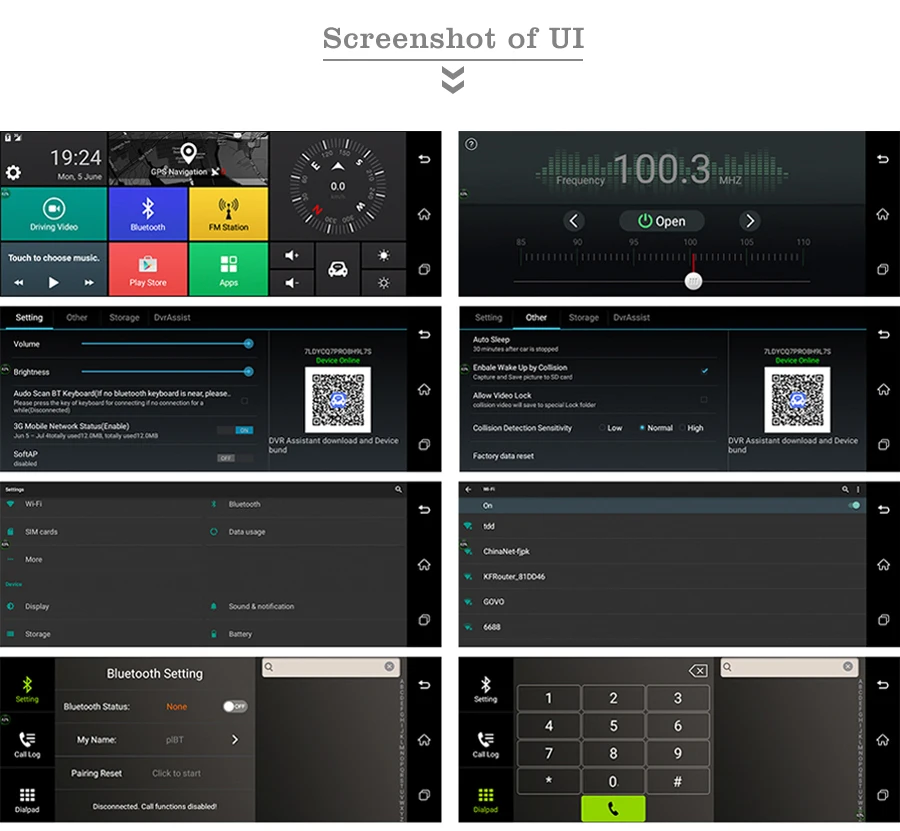Image resolution: width=900 pixels, height=831 pixels.
Task: Open help icon on FM radio screen
Action: [471, 144]
